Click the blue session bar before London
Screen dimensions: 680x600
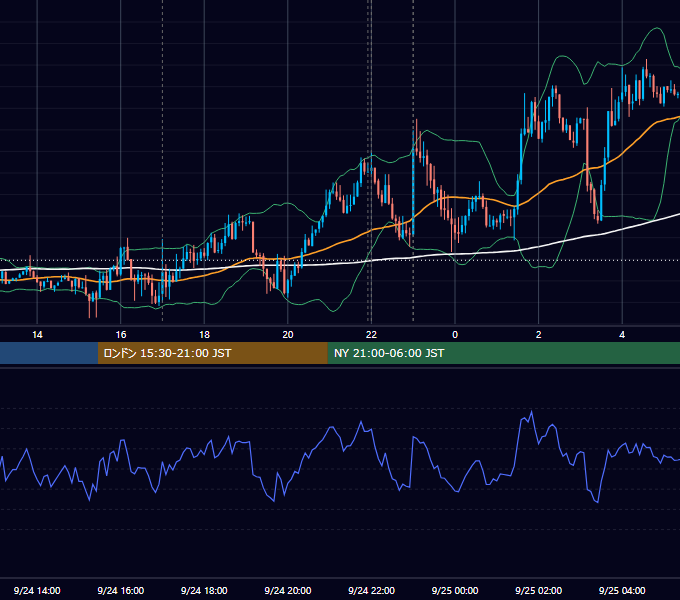pyautogui.click(x=49, y=353)
